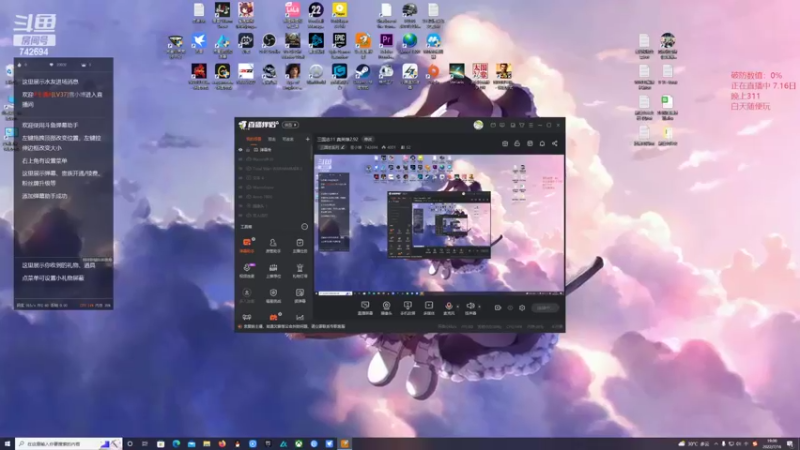Toggle the lock icon of the active 屏幕 source

(248, 150)
